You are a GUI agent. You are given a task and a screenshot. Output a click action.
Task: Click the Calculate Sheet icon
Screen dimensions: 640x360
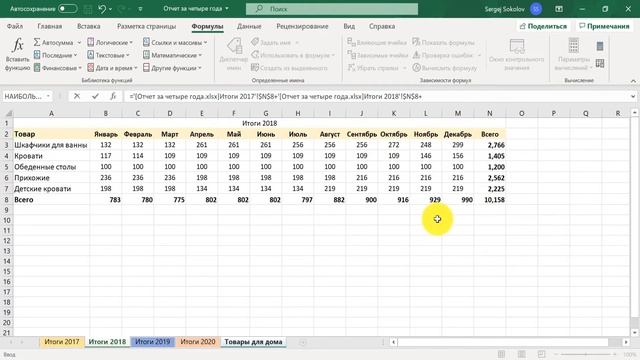tap(600, 63)
